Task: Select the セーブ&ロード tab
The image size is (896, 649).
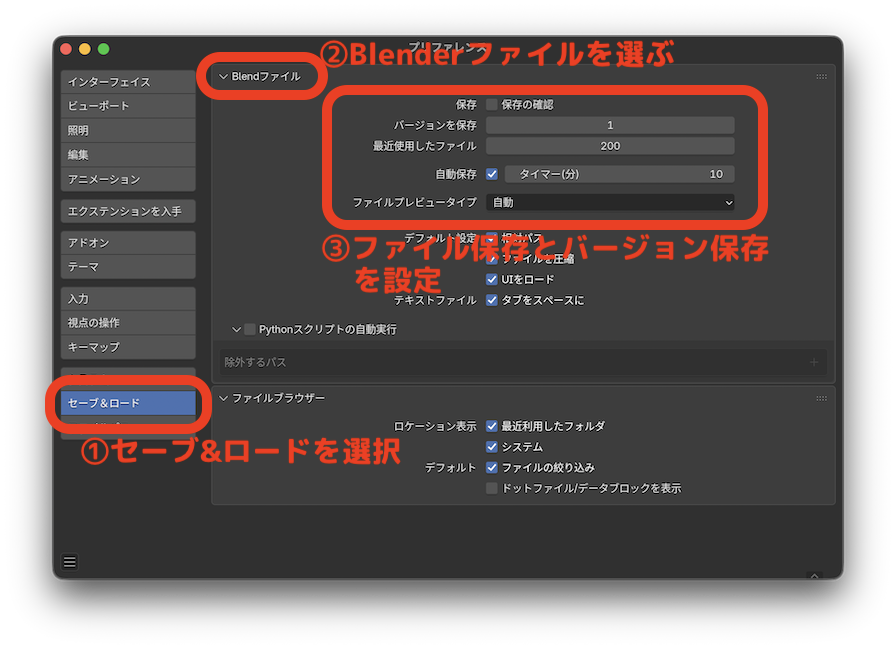Action: pyautogui.click(x=128, y=403)
